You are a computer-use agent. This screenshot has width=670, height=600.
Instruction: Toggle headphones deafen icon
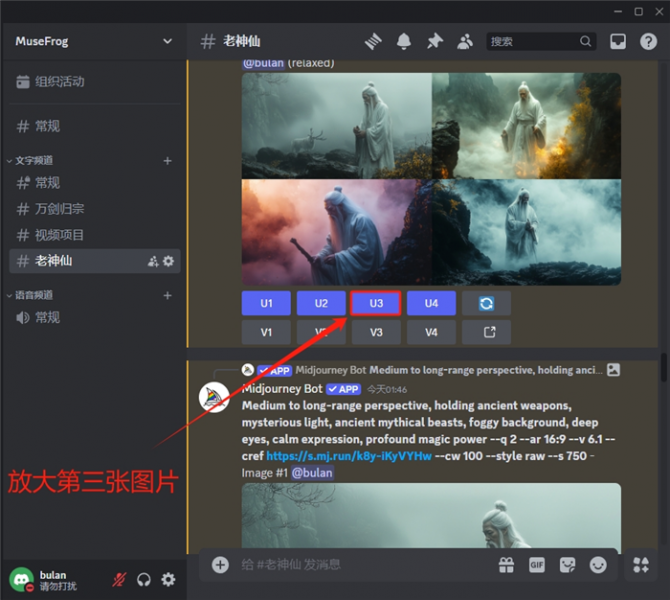coord(144,580)
